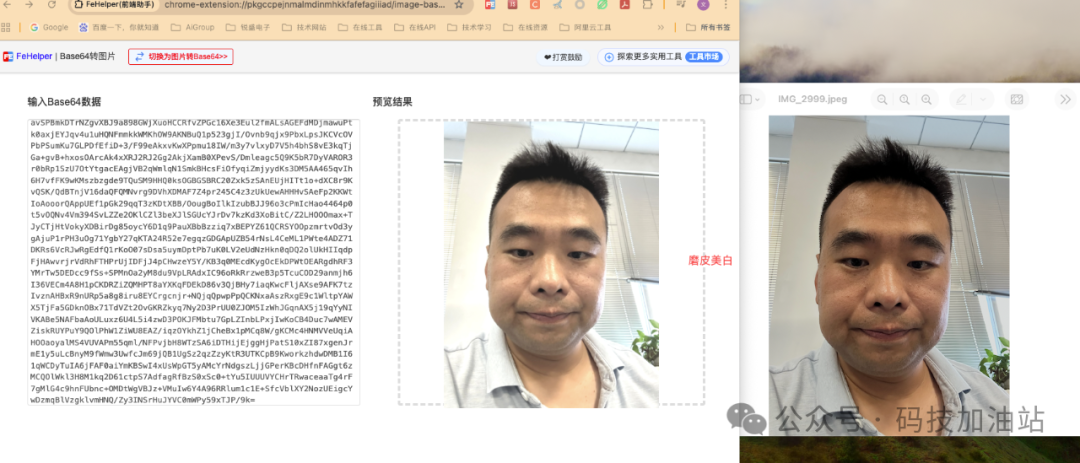This screenshot has width=1080, height=463.
Task: Click the Base64转图片 title text
Action: click(x=87, y=56)
